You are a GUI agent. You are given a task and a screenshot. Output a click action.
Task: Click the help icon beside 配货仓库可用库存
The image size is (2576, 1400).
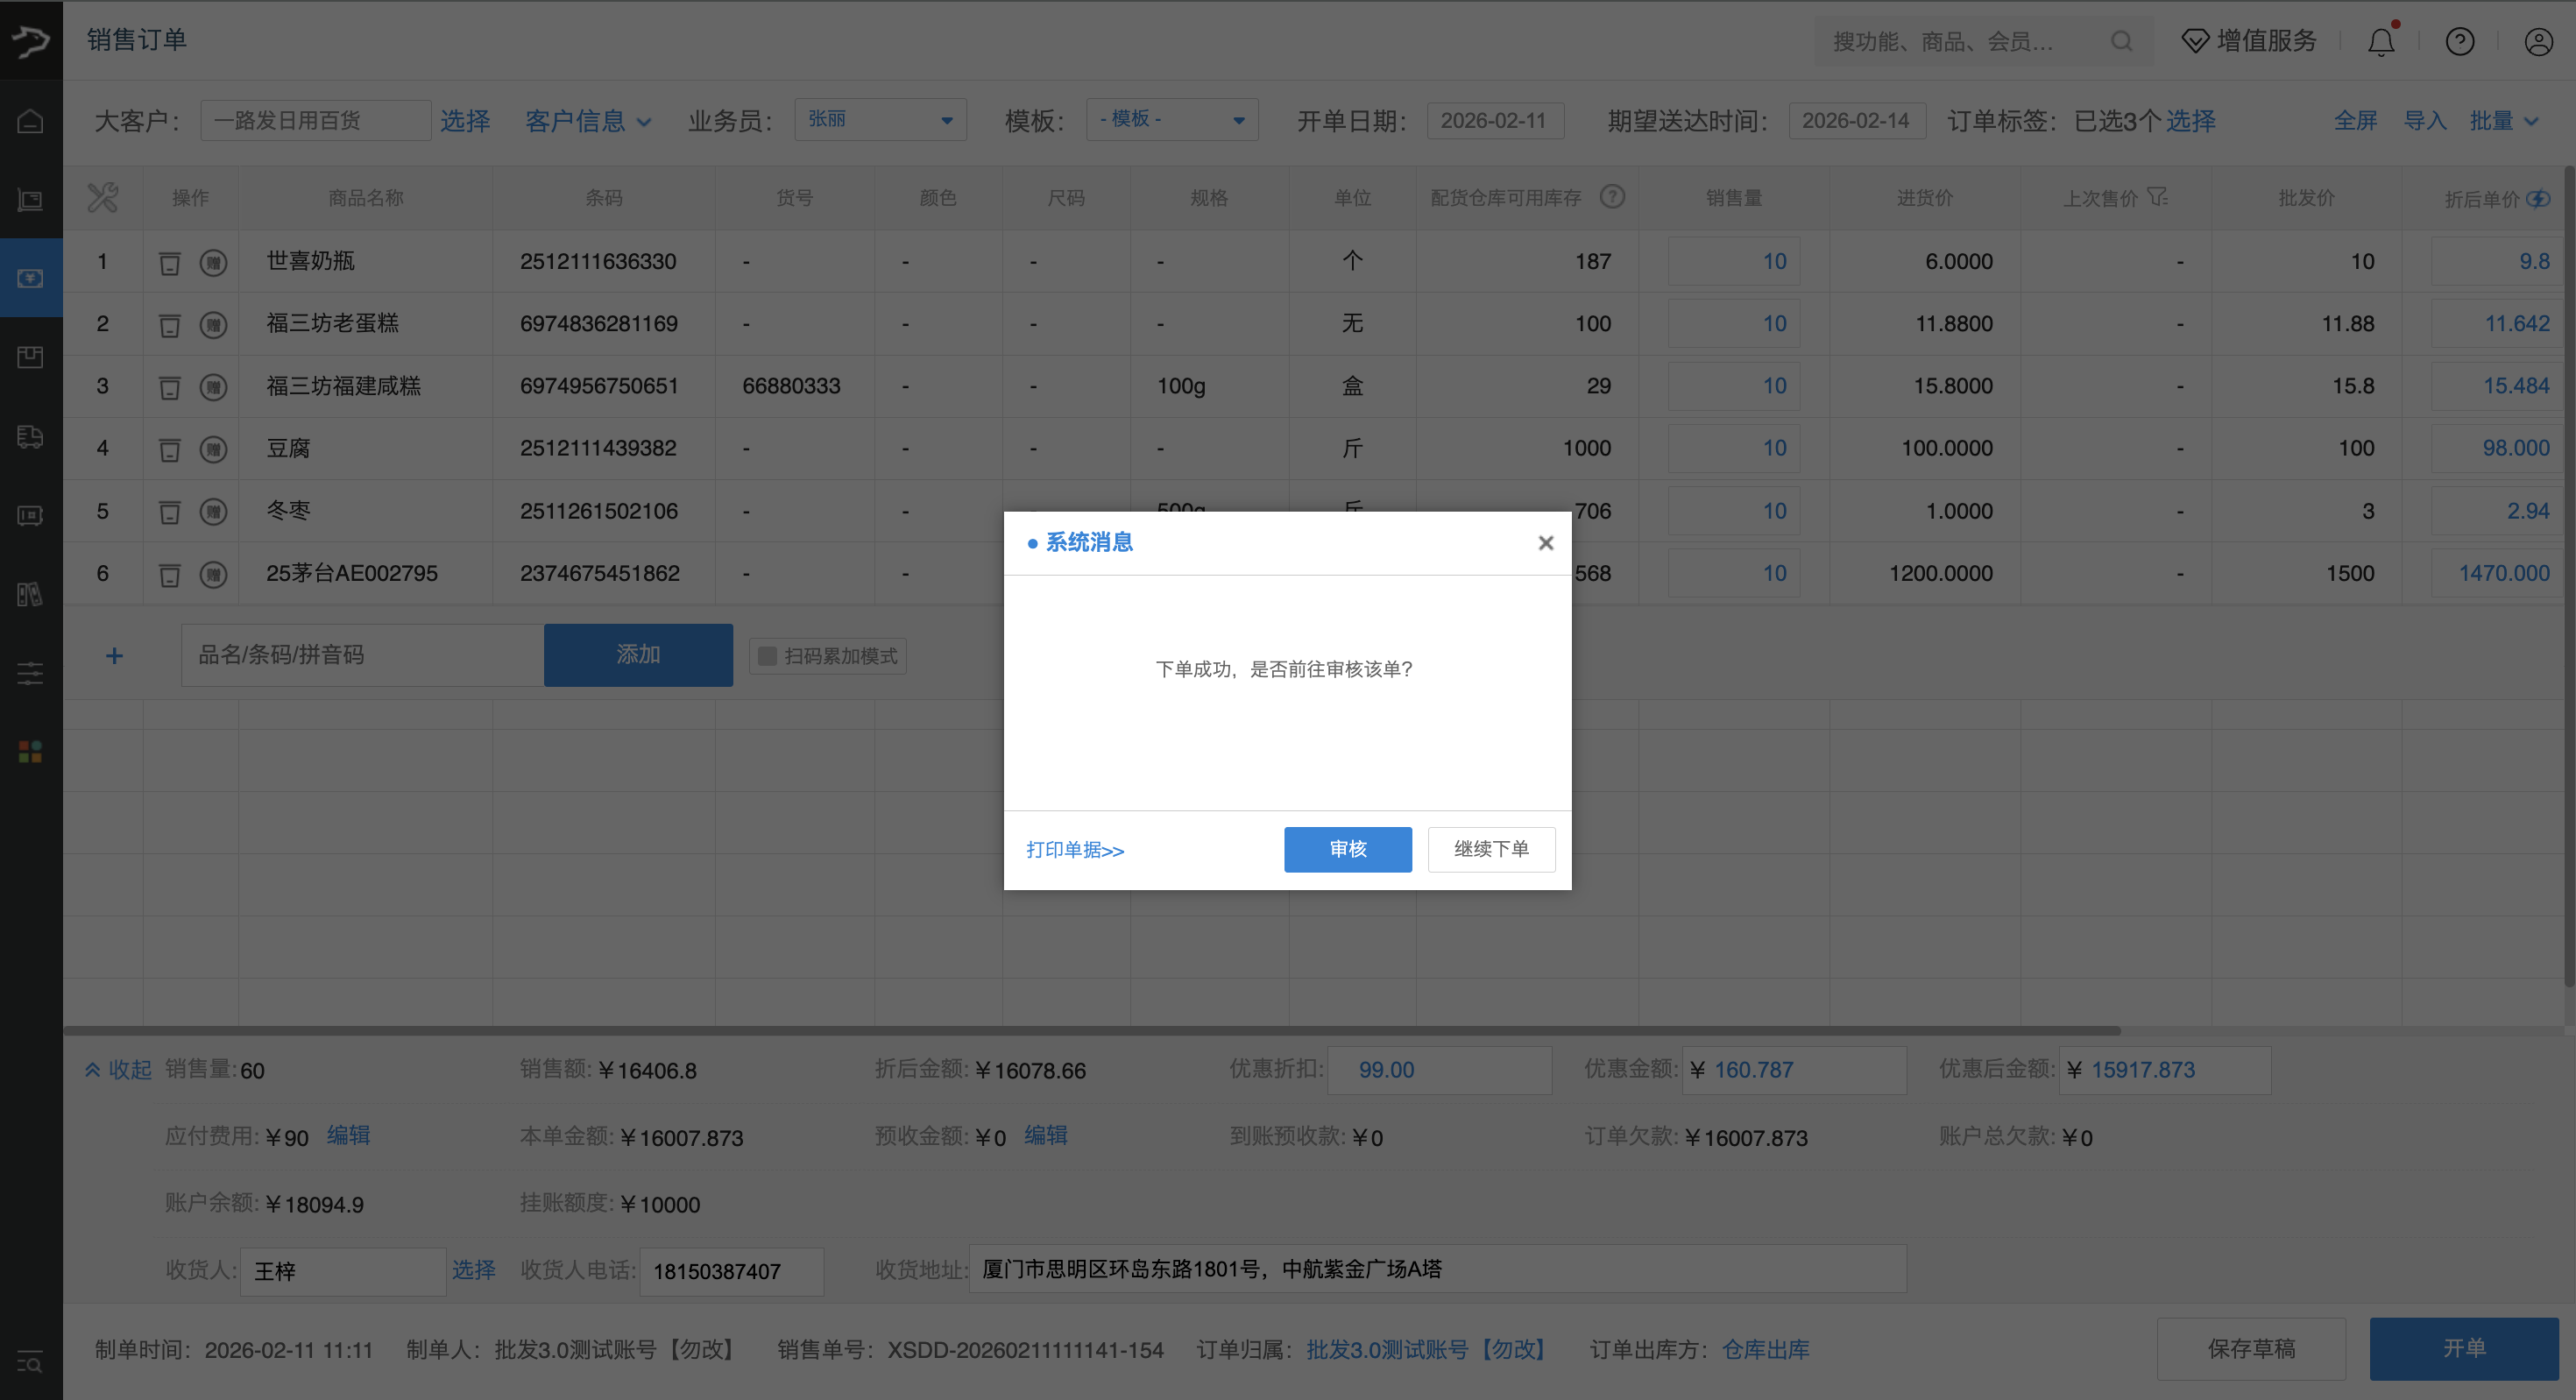click(1613, 197)
